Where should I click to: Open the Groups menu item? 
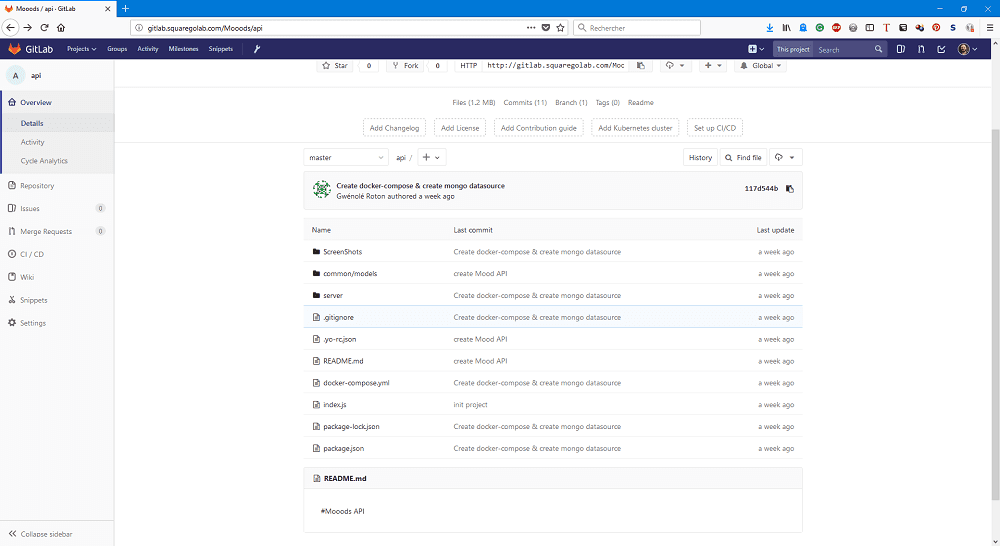pyautogui.click(x=117, y=49)
